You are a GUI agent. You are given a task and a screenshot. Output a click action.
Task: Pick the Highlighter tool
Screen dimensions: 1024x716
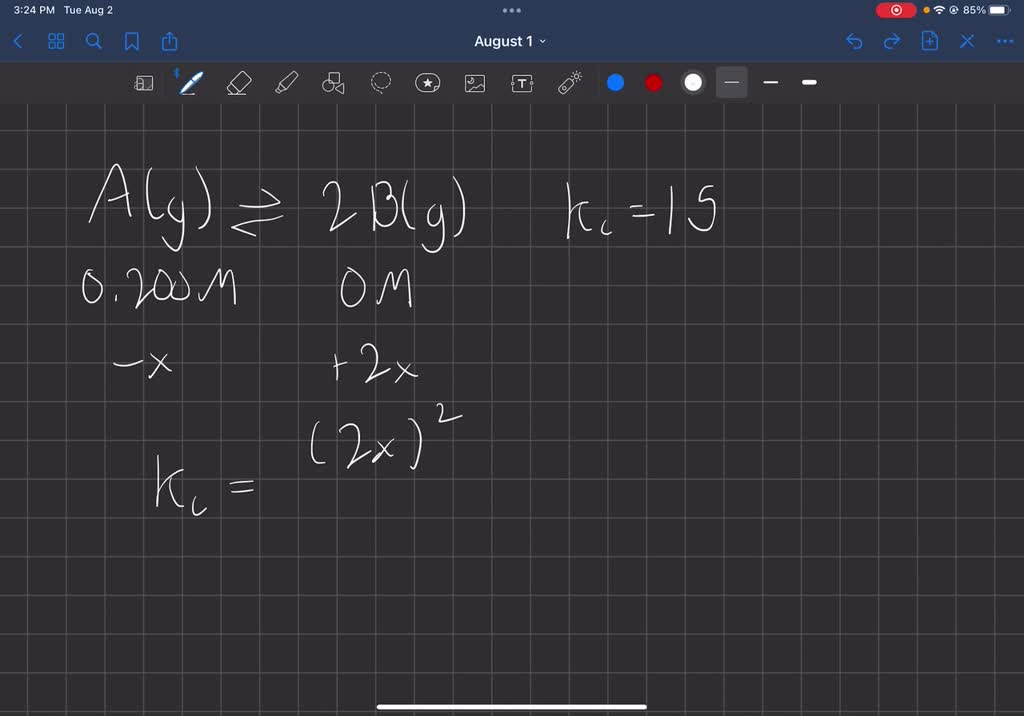coord(285,83)
